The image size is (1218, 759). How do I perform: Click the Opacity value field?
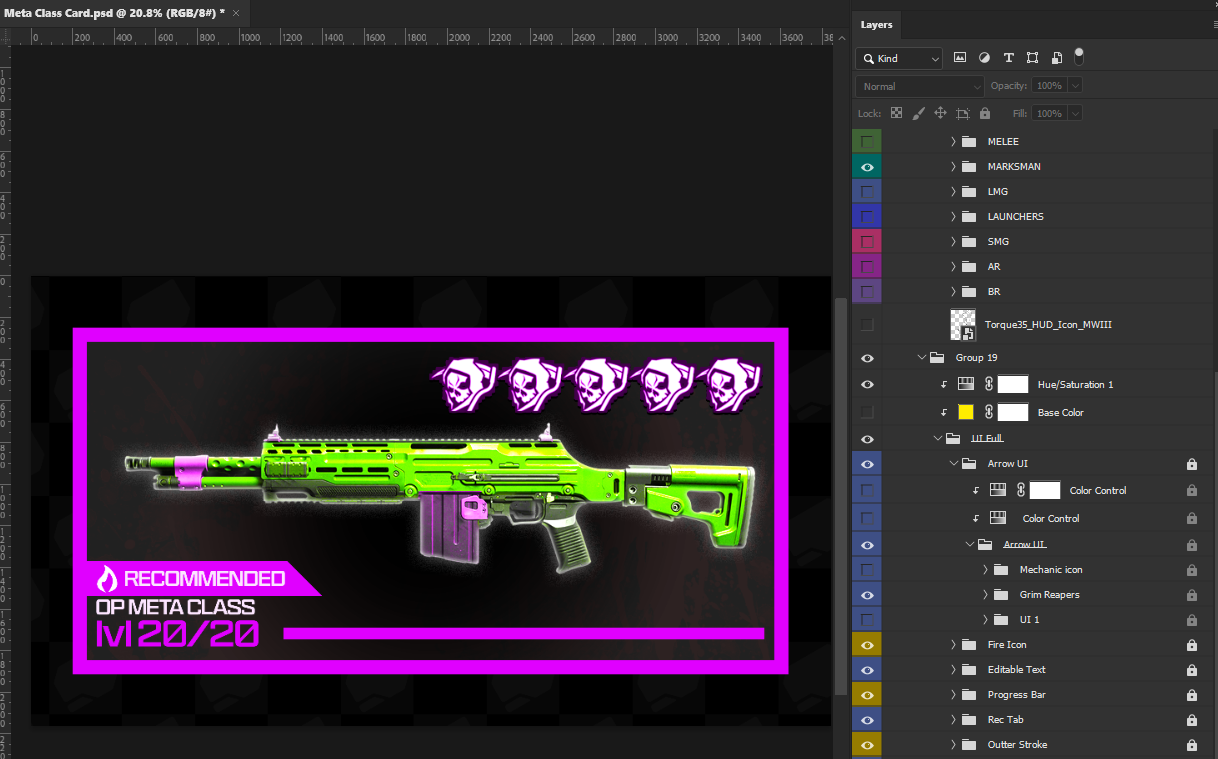click(x=1049, y=86)
